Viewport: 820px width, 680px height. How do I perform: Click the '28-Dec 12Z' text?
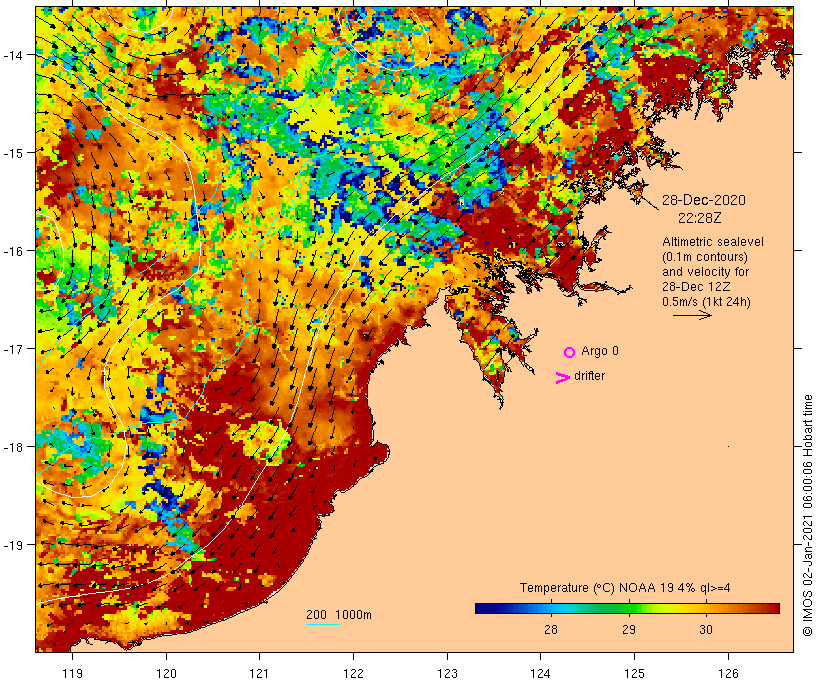coord(696,287)
